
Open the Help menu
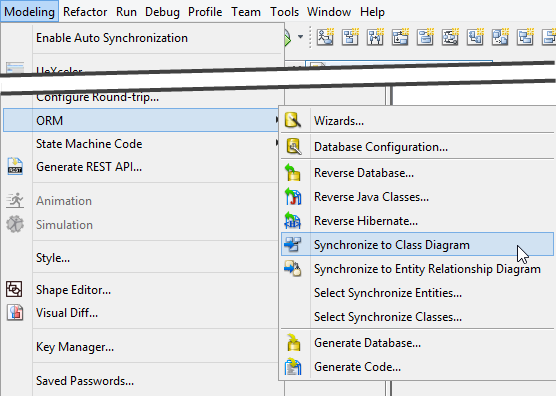coord(372,12)
